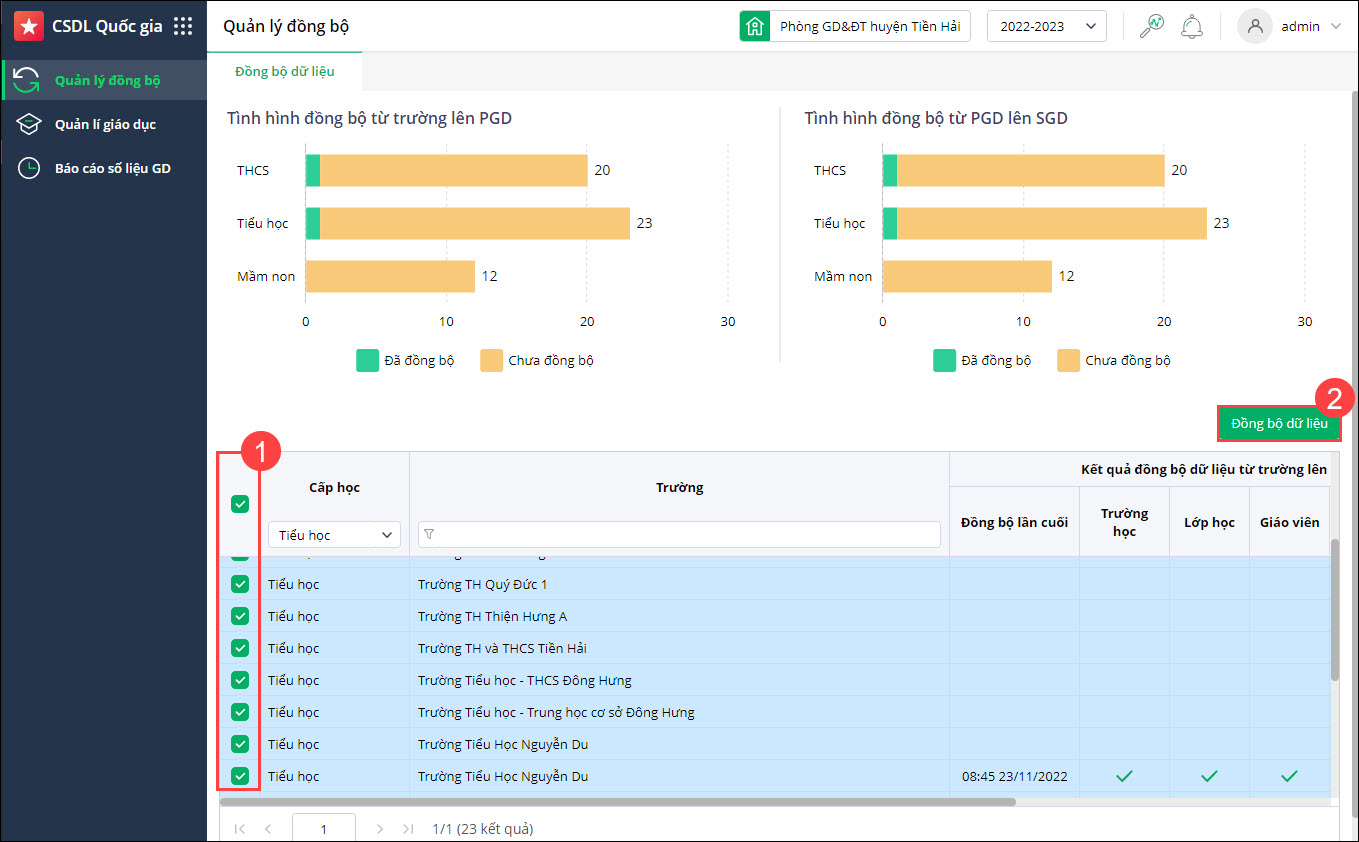Click the CSDL Quốc gia star logo
Screen dimensions: 1359x842
coord(29,27)
